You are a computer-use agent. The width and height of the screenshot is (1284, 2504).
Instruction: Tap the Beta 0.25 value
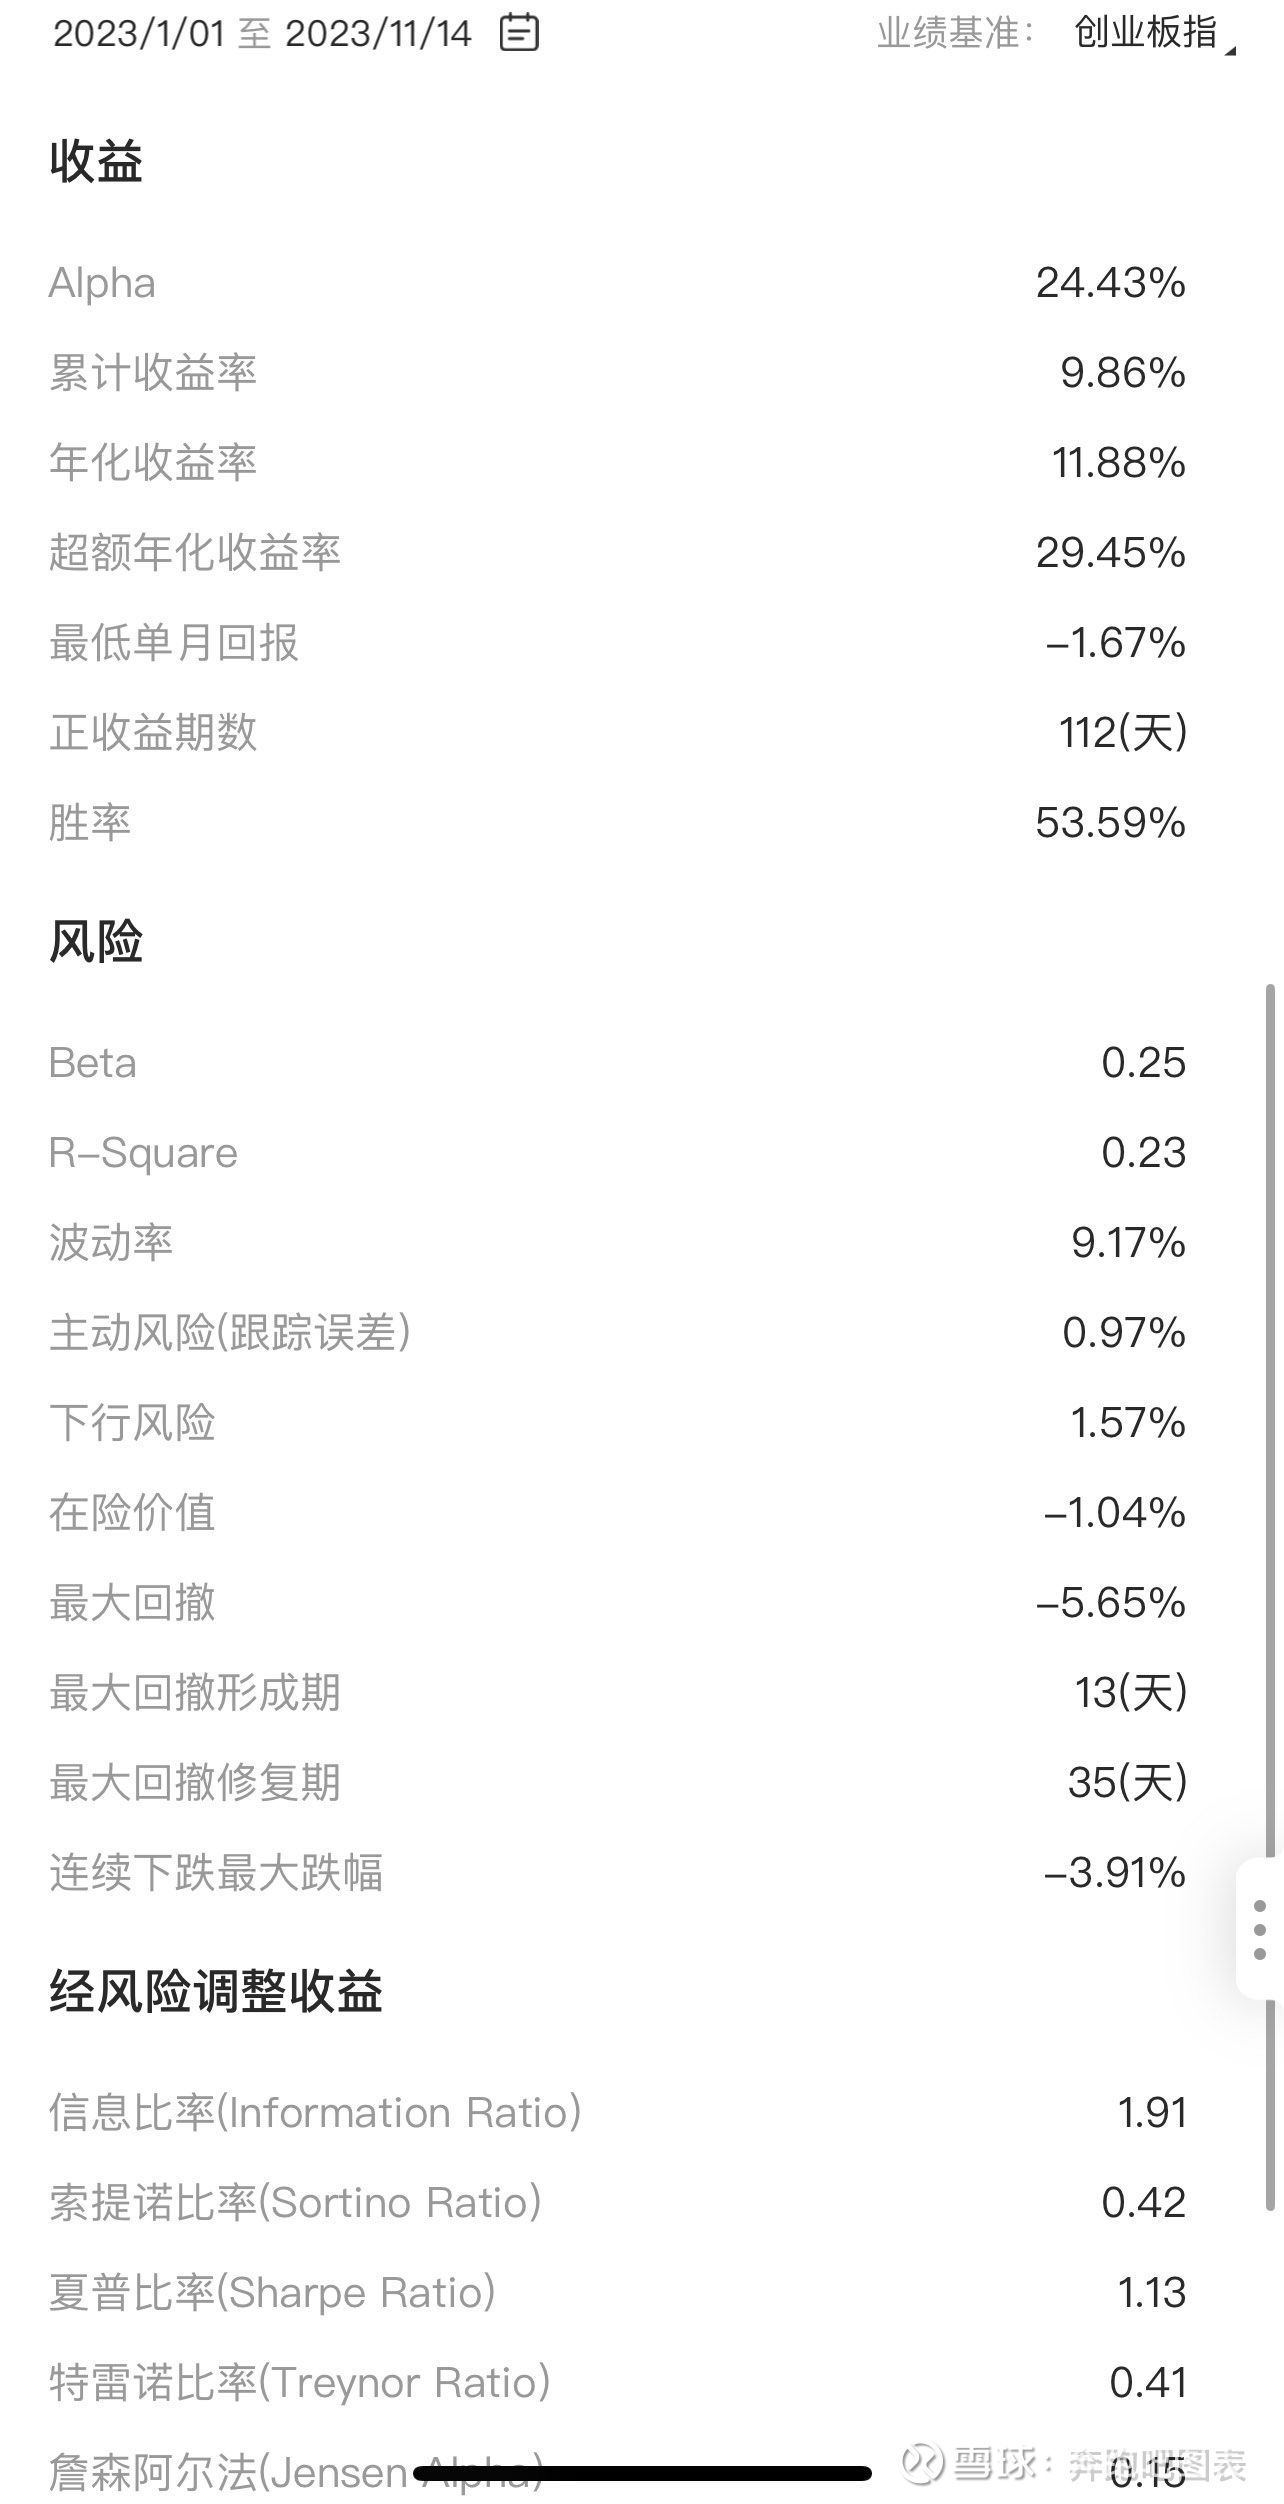click(1143, 1063)
